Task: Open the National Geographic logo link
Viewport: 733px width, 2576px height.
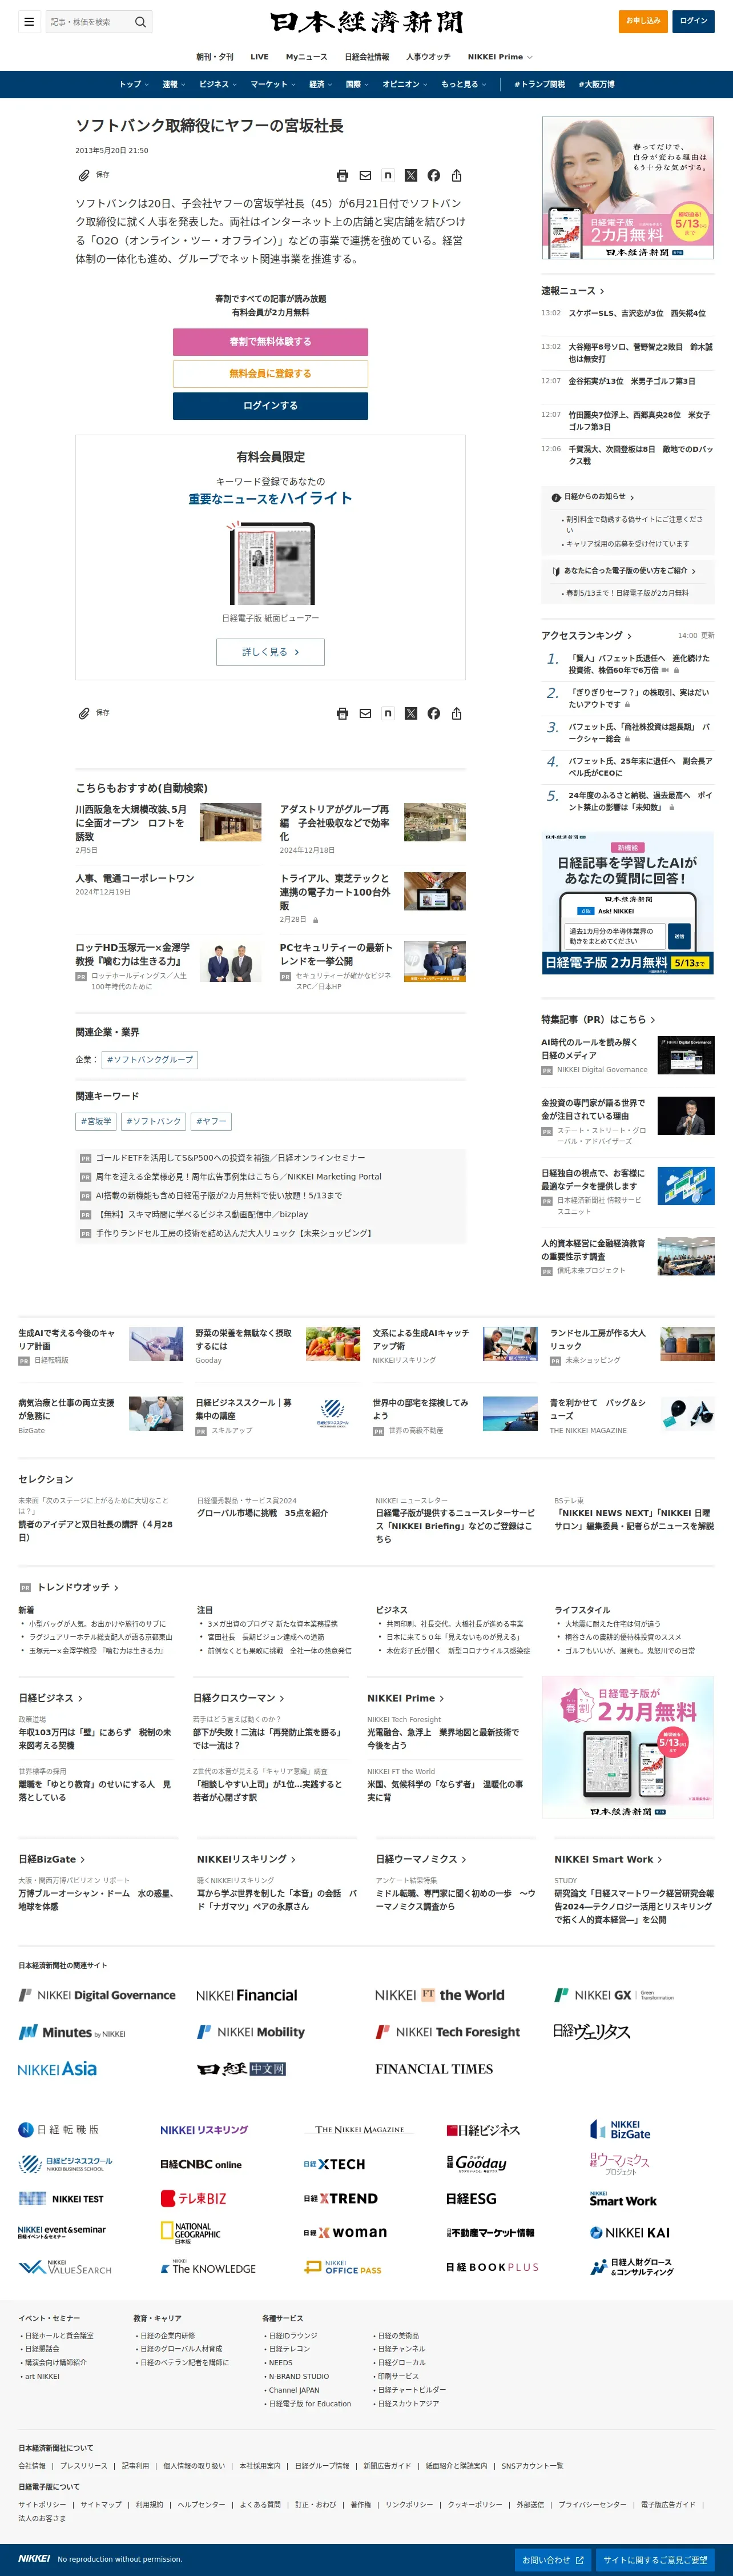Action: point(190,2233)
